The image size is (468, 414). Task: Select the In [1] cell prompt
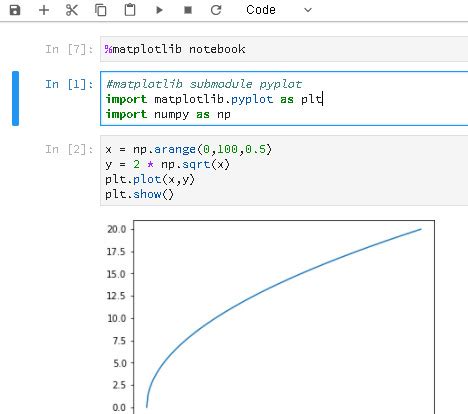[x=69, y=84]
